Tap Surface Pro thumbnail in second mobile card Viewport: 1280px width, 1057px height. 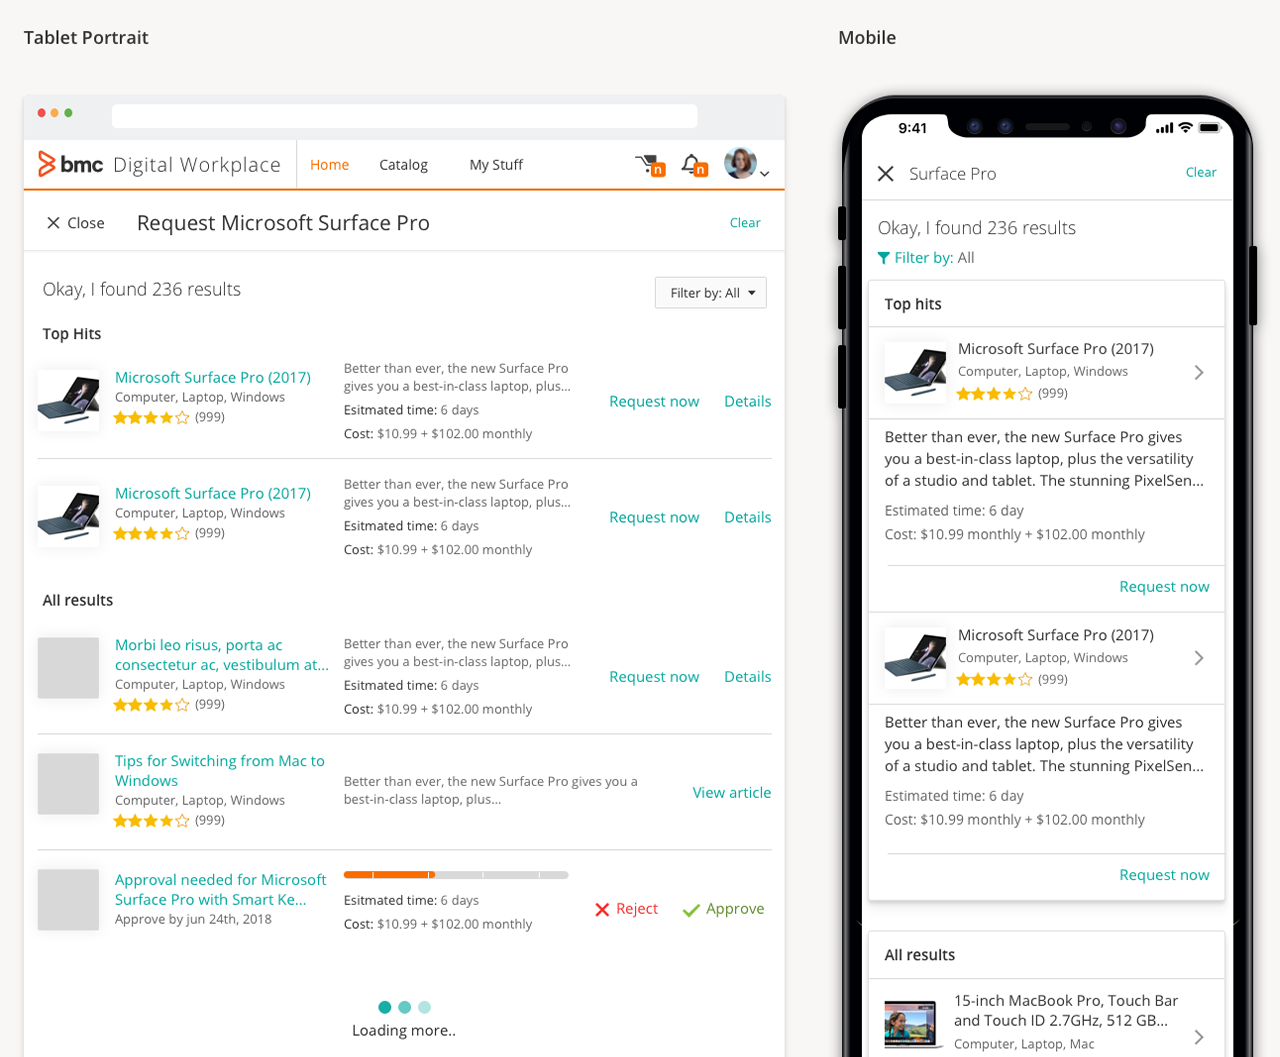point(915,658)
